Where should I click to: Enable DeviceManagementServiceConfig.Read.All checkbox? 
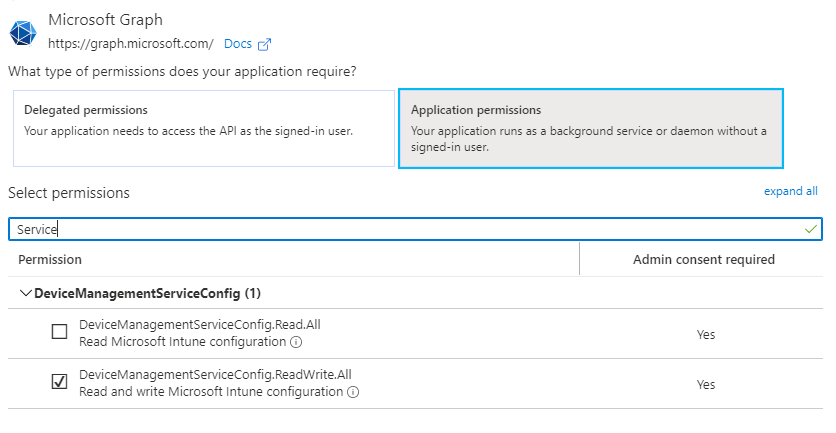pyautogui.click(x=59, y=332)
